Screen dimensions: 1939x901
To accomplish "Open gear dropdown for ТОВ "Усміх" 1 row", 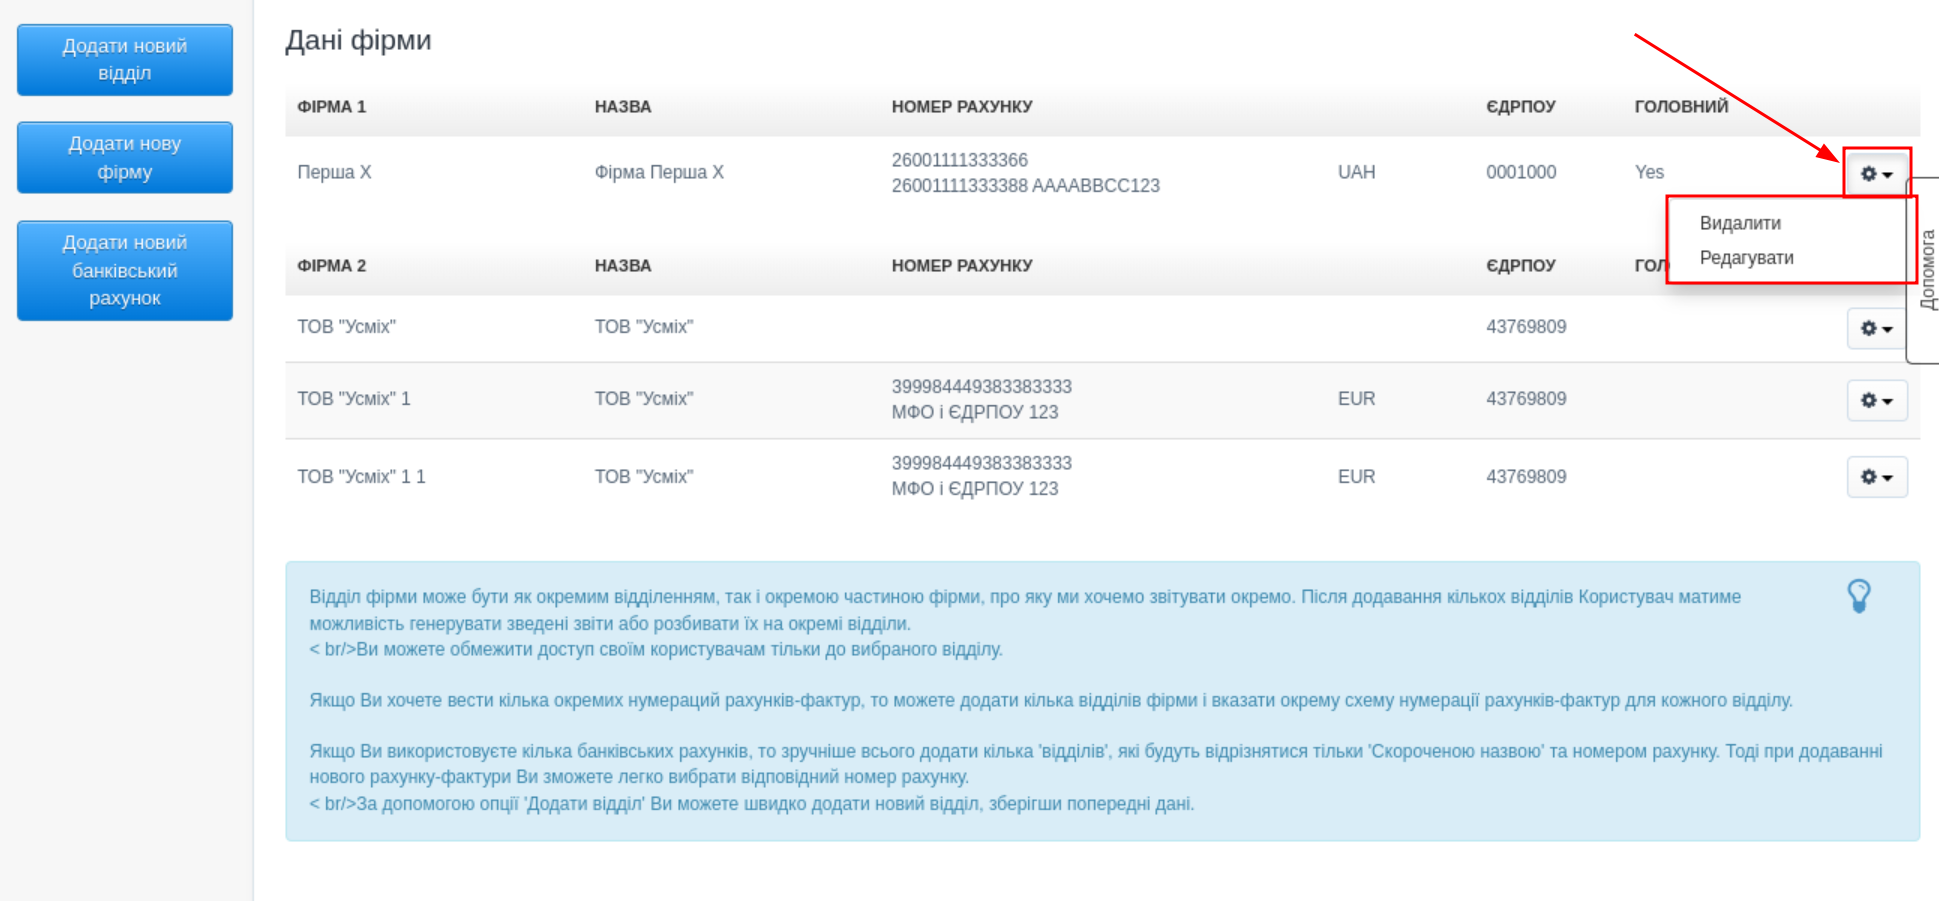I will click(1876, 400).
